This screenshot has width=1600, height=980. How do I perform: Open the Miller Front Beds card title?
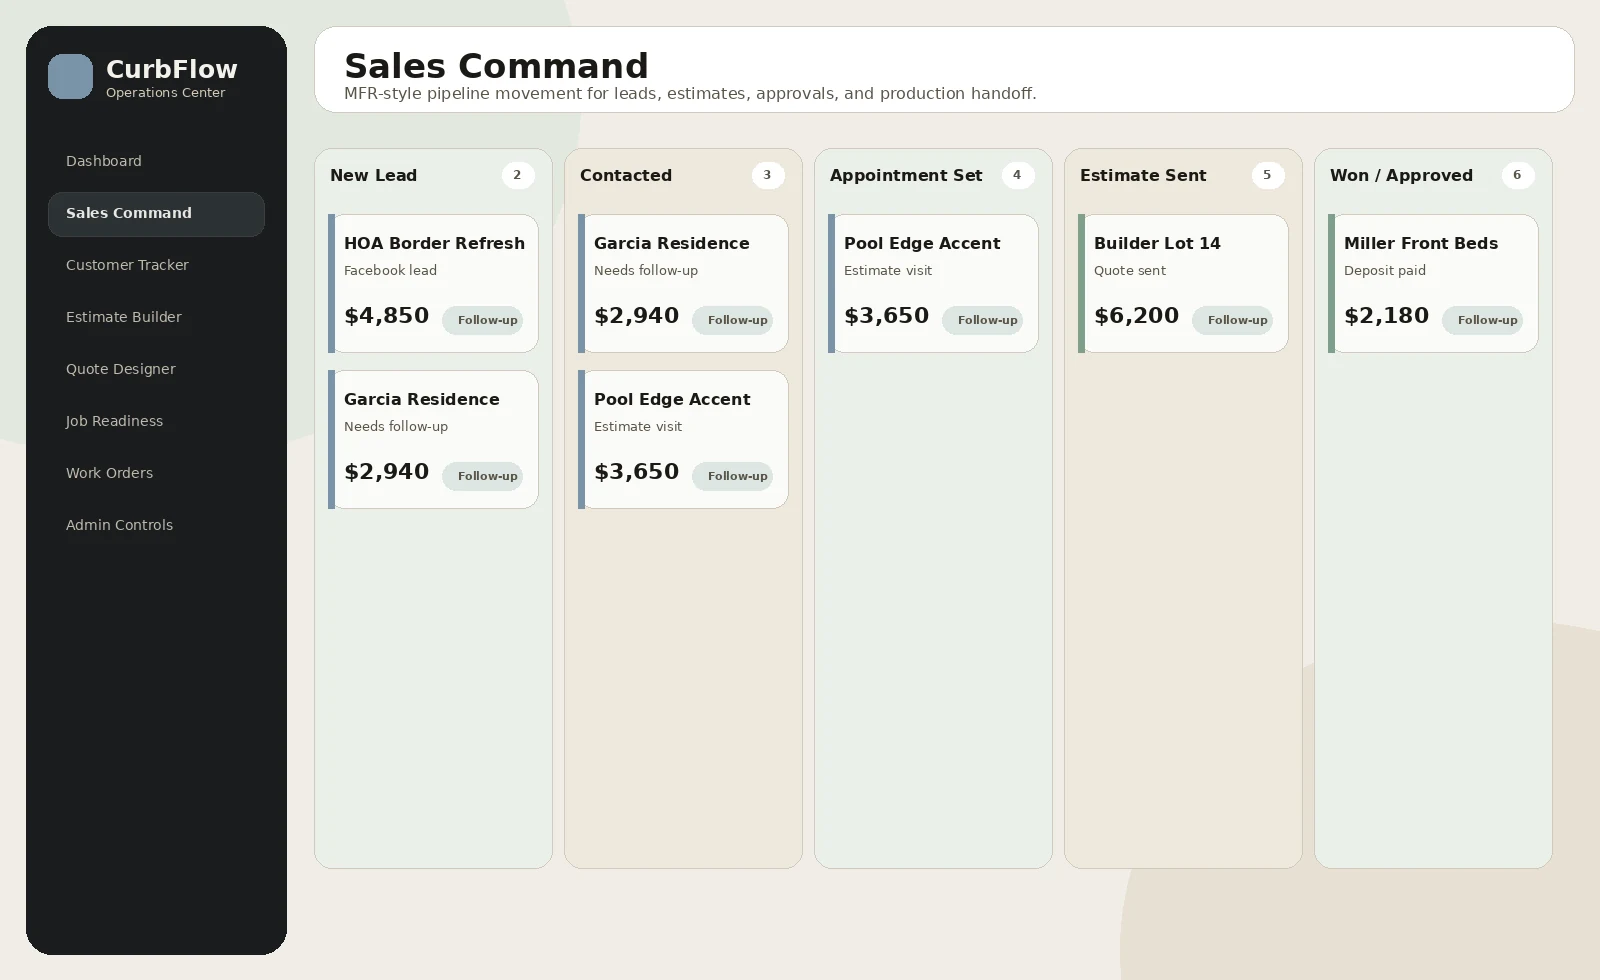[x=1421, y=243]
